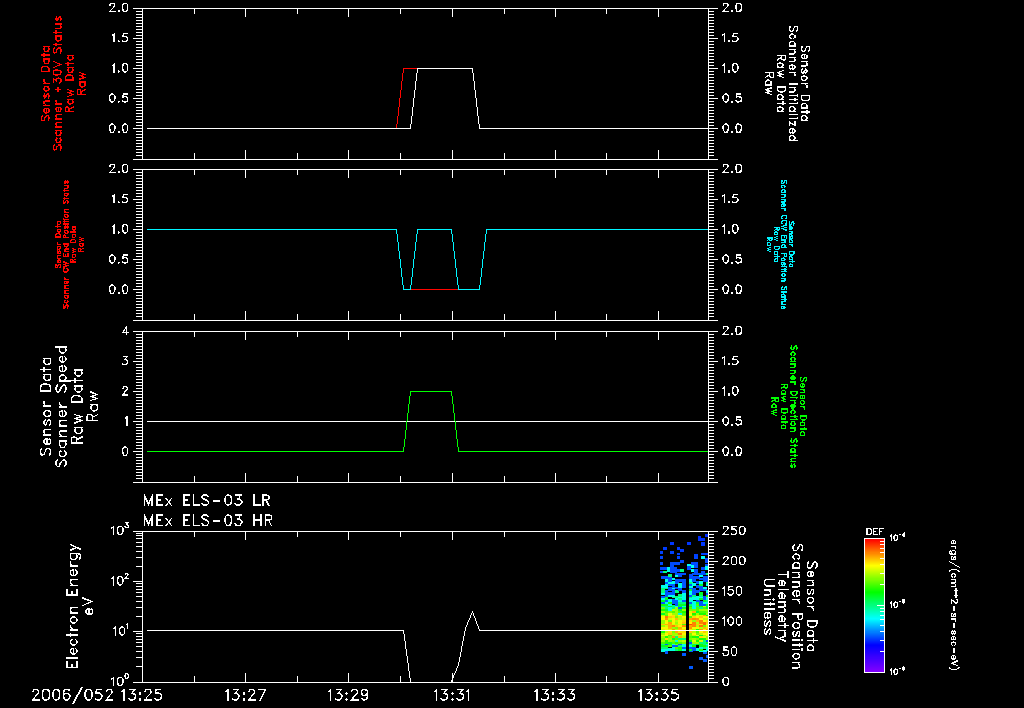Click the cyan "Scanner CCW End Position Status" title
Viewport: 1024px width, 708px height.
(784, 244)
